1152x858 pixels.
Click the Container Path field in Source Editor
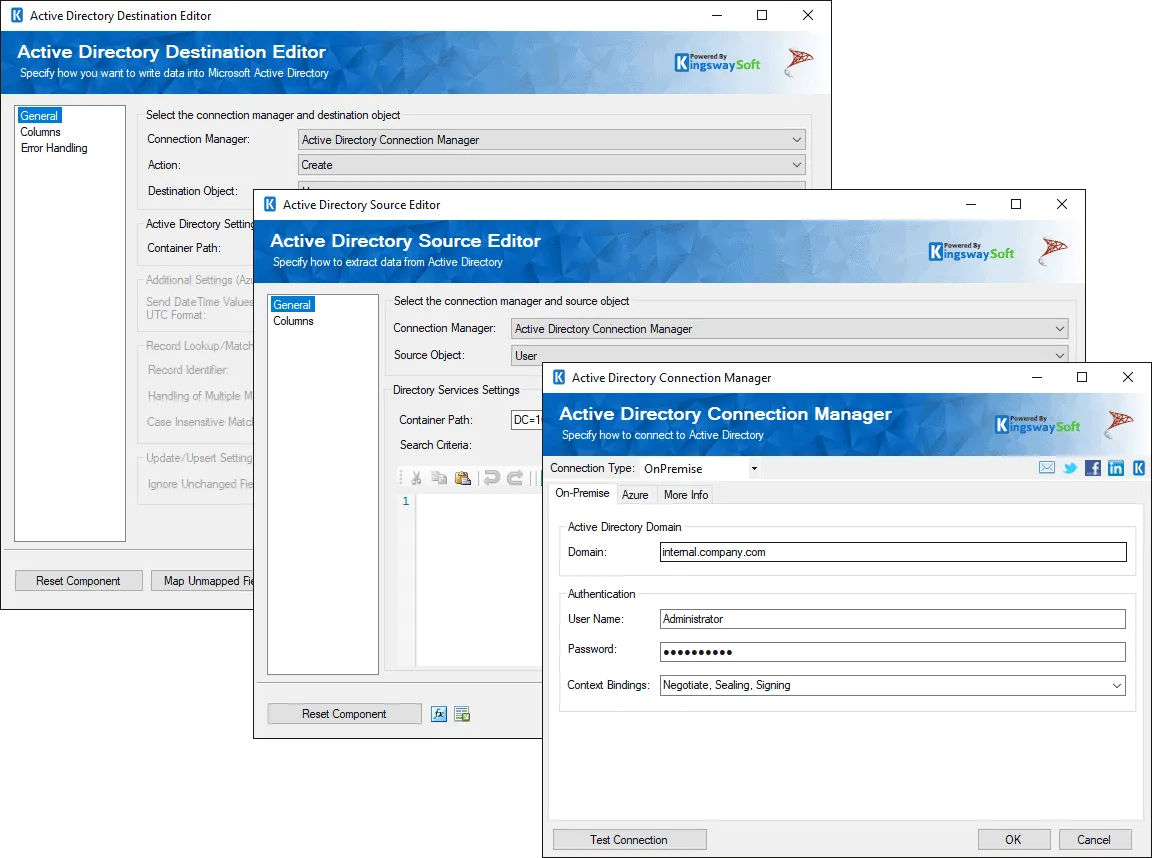(x=527, y=420)
